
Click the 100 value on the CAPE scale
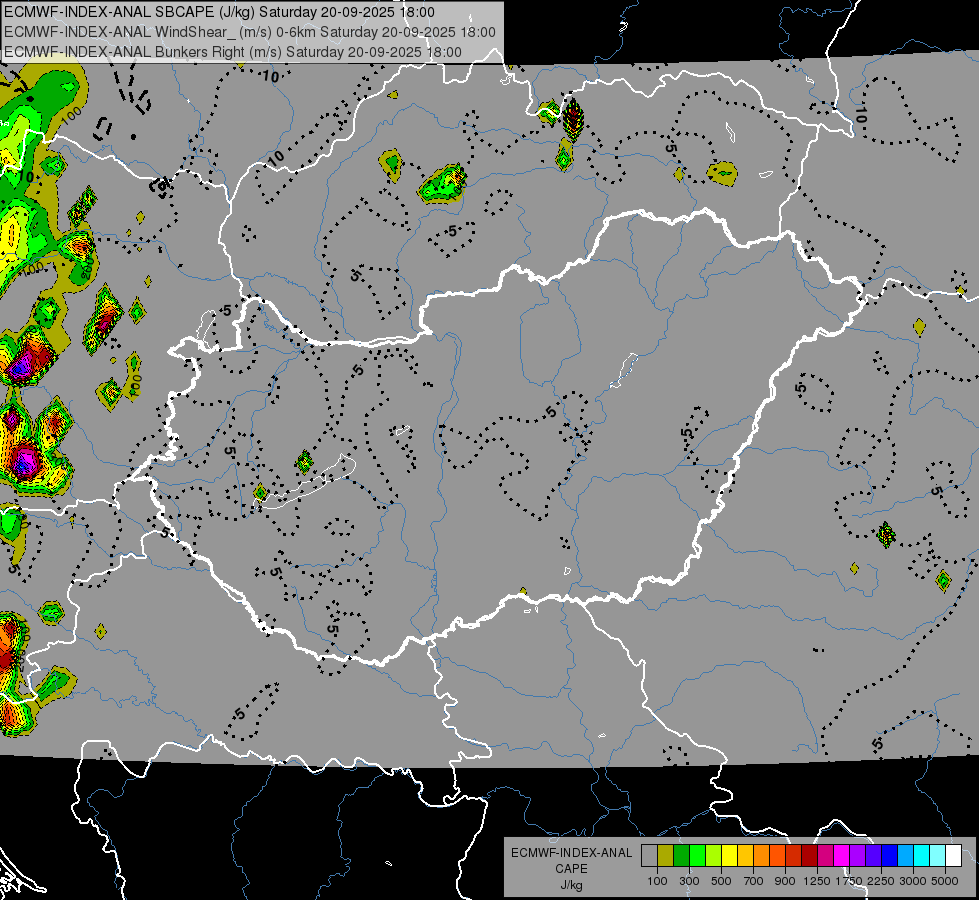pyautogui.click(x=657, y=881)
